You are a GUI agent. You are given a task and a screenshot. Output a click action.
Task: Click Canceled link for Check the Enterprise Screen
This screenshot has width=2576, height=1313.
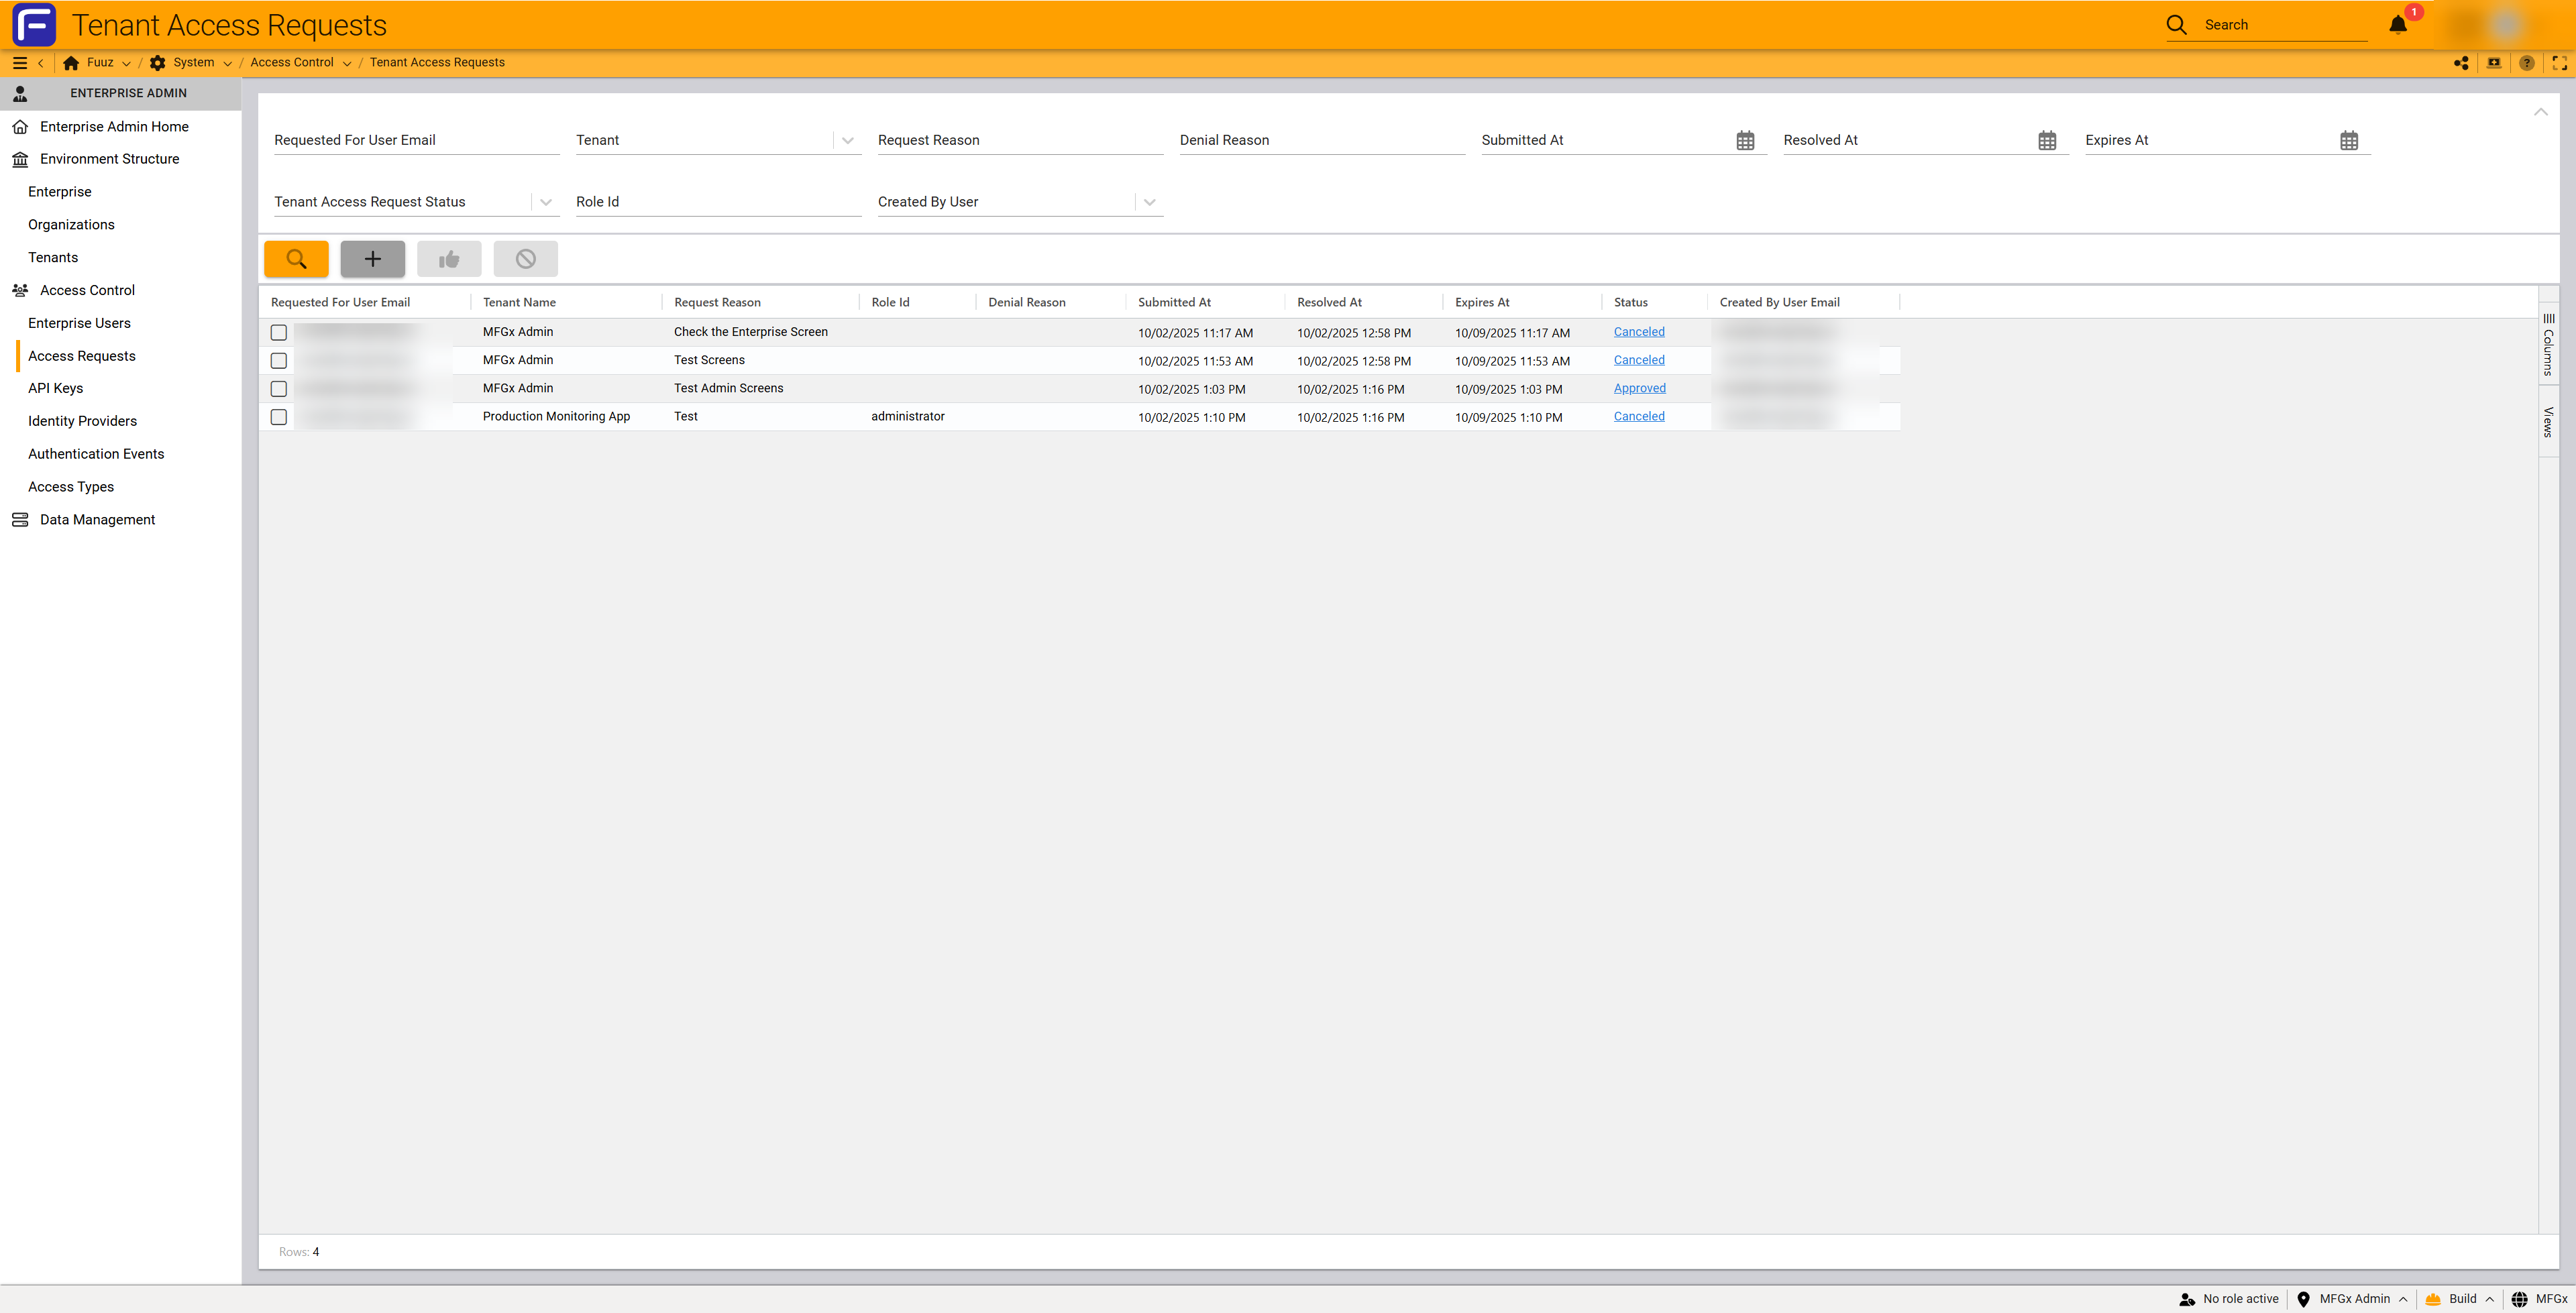pyautogui.click(x=1639, y=332)
